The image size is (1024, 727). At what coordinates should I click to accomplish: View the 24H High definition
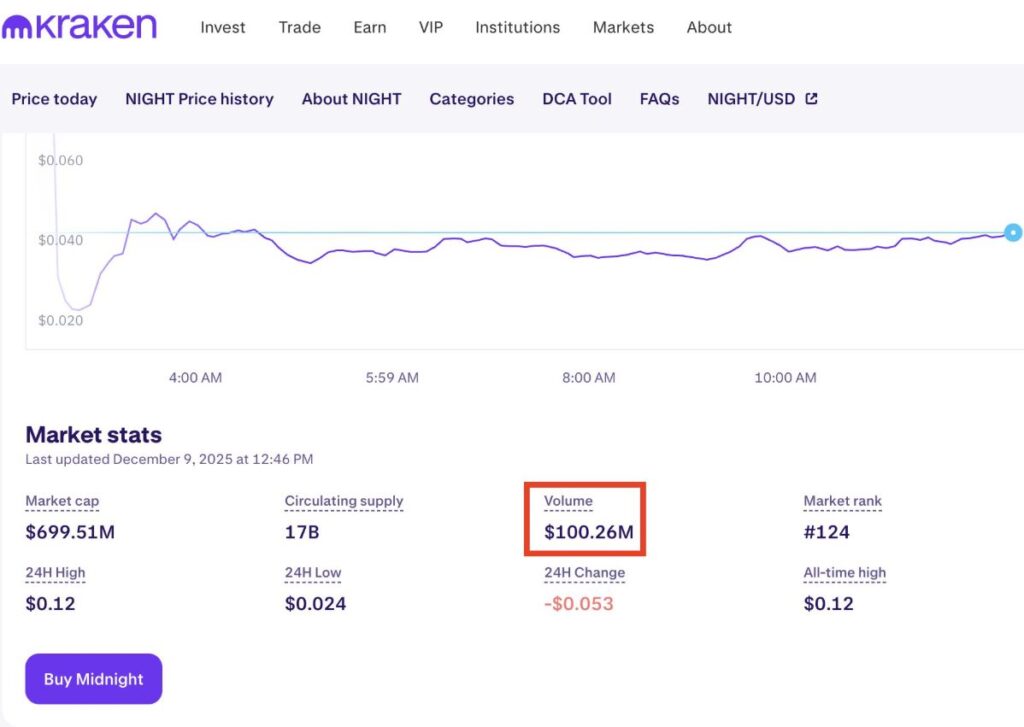click(x=55, y=572)
